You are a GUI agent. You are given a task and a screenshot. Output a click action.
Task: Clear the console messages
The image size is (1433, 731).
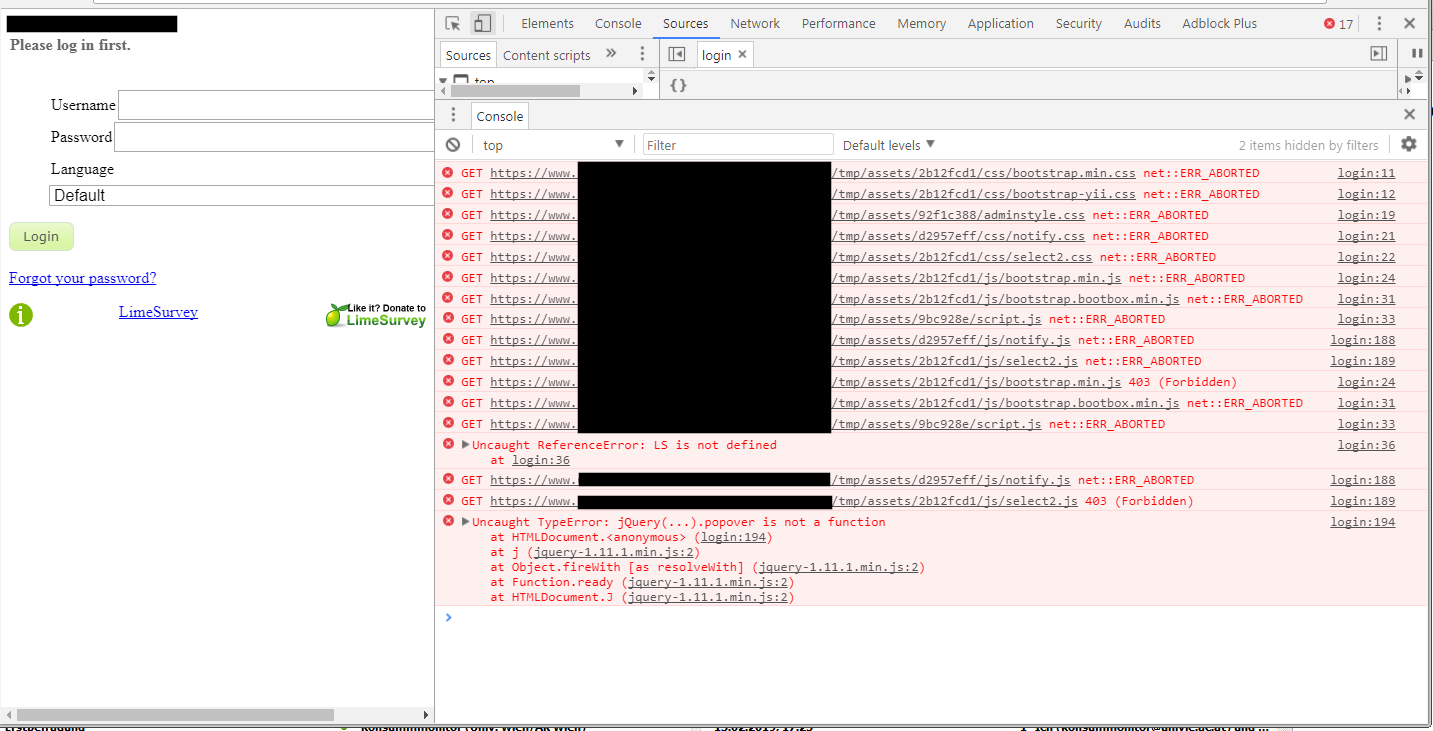453,145
